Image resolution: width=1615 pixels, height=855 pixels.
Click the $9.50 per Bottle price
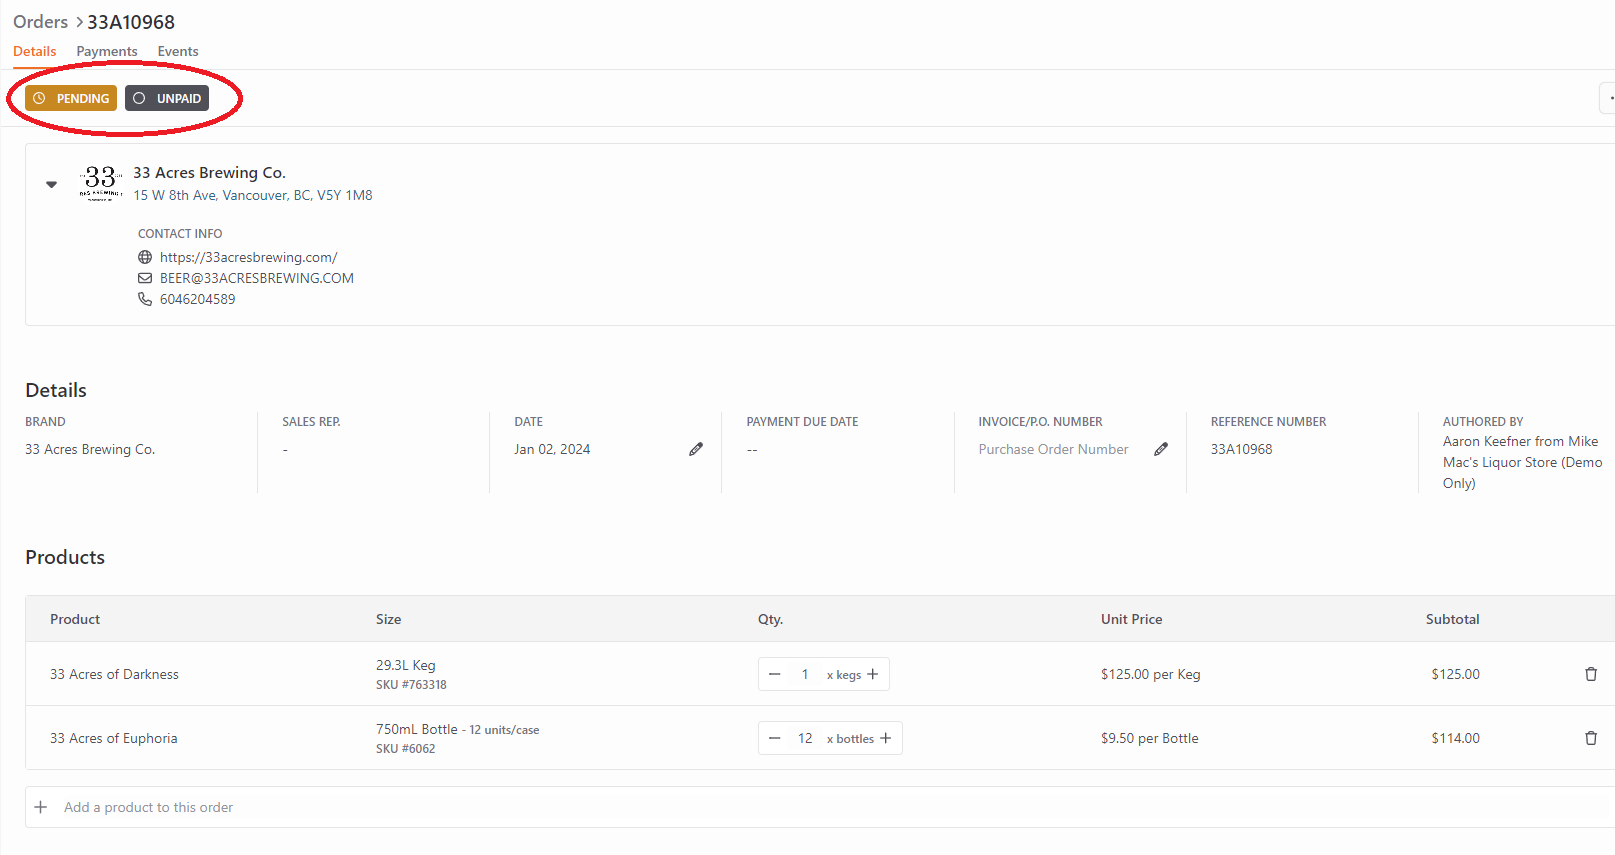click(x=1149, y=738)
